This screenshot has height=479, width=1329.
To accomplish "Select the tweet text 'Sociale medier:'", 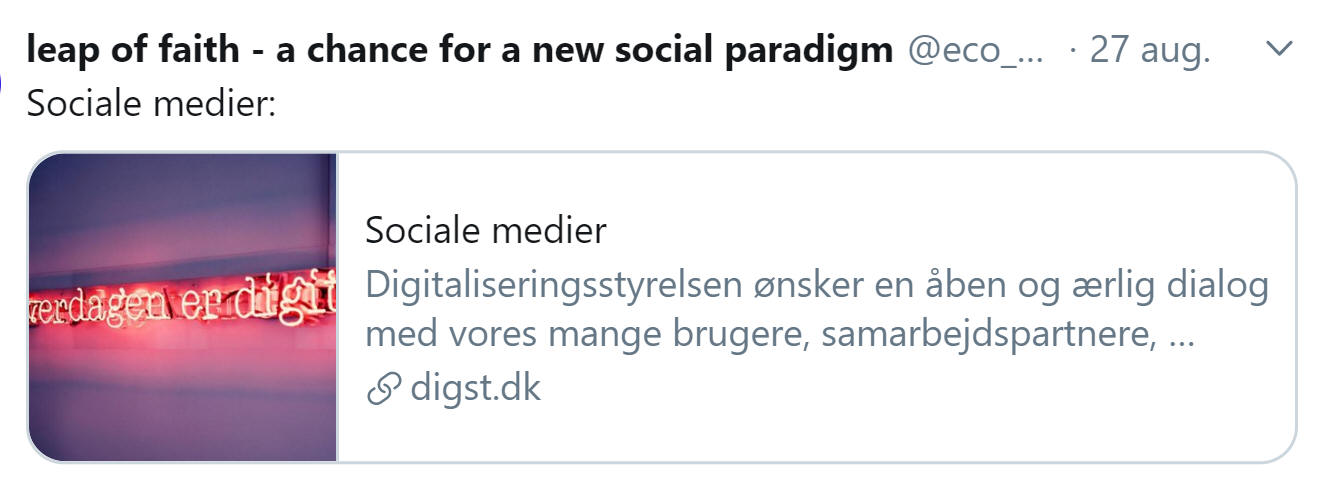I will (x=151, y=102).
